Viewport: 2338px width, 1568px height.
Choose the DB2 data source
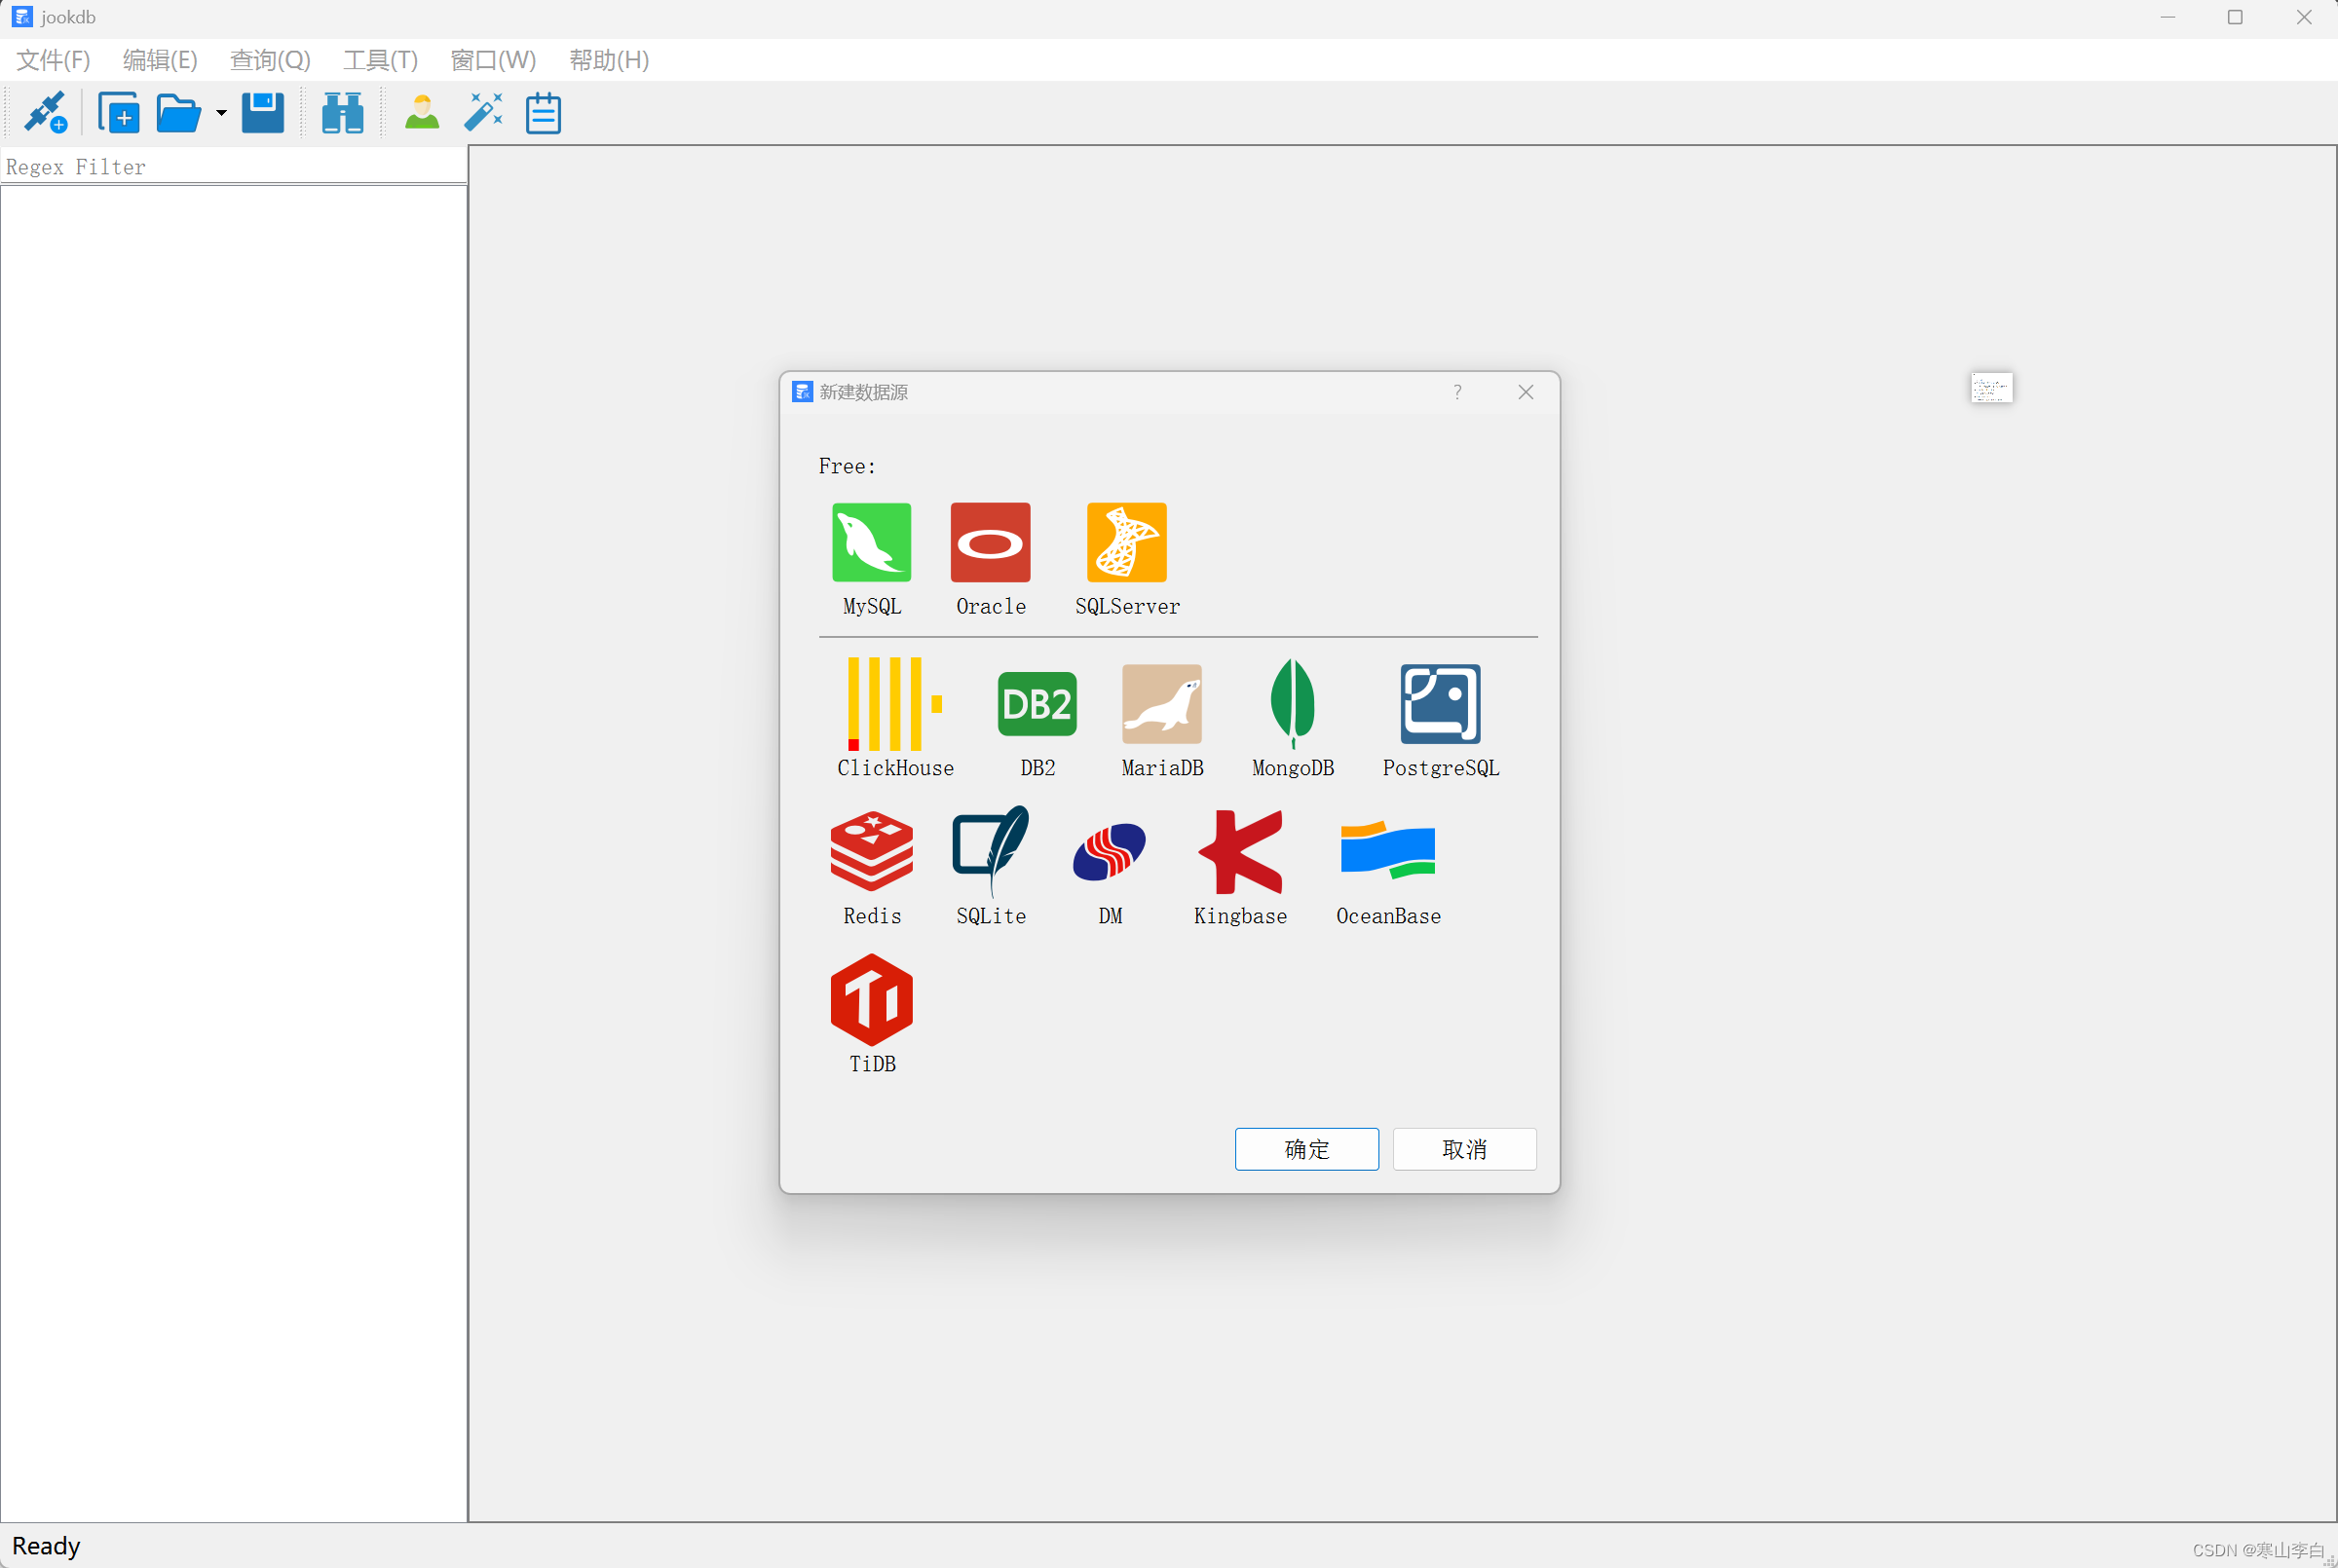click(1037, 704)
